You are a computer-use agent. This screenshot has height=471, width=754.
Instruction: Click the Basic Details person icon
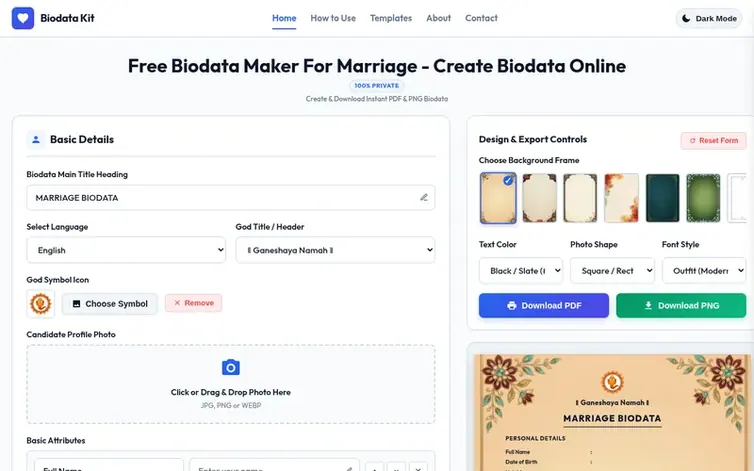(x=36, y=140)
